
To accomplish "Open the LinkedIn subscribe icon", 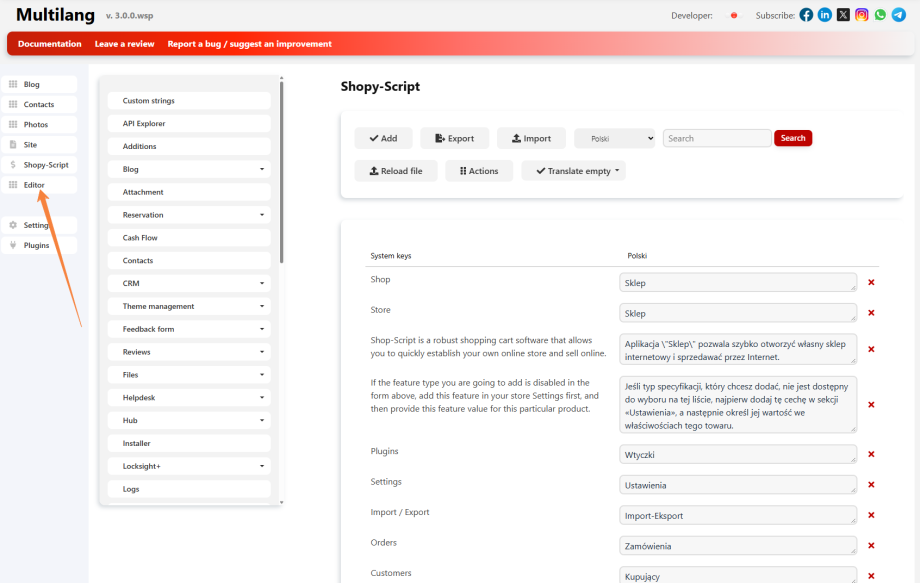I will point(824,15).
